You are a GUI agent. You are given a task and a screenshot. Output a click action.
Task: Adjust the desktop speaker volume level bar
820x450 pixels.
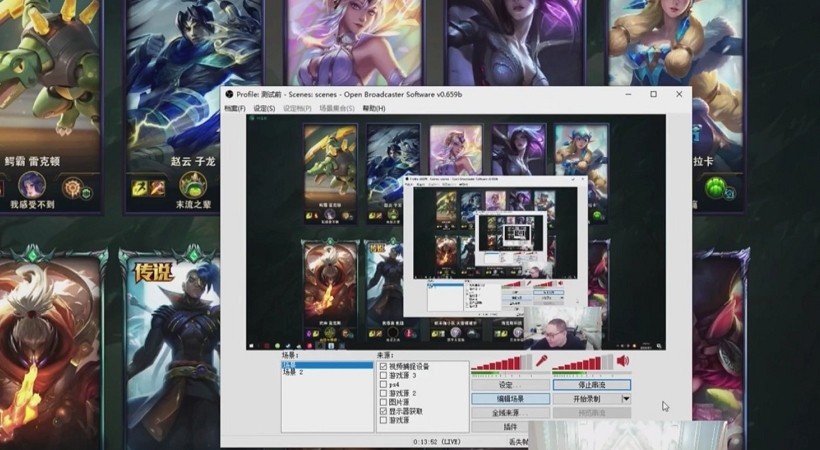pos(583,362)
